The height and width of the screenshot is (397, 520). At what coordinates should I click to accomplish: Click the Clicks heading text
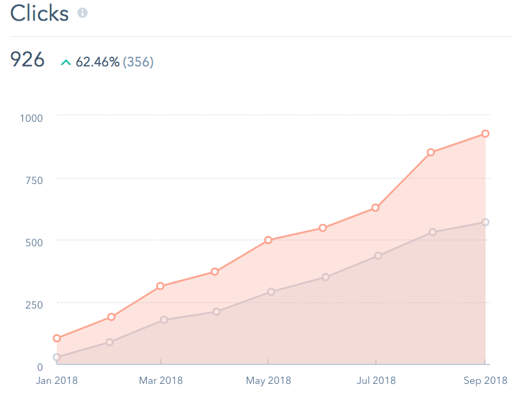(x=39, y=13)
